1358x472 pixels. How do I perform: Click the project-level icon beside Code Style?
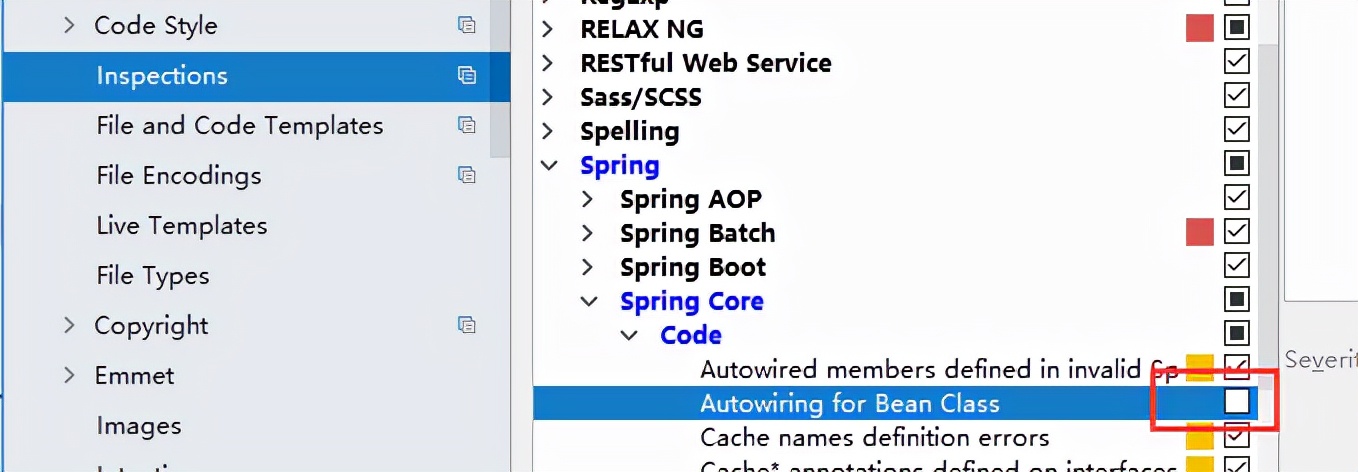point(466,25)
